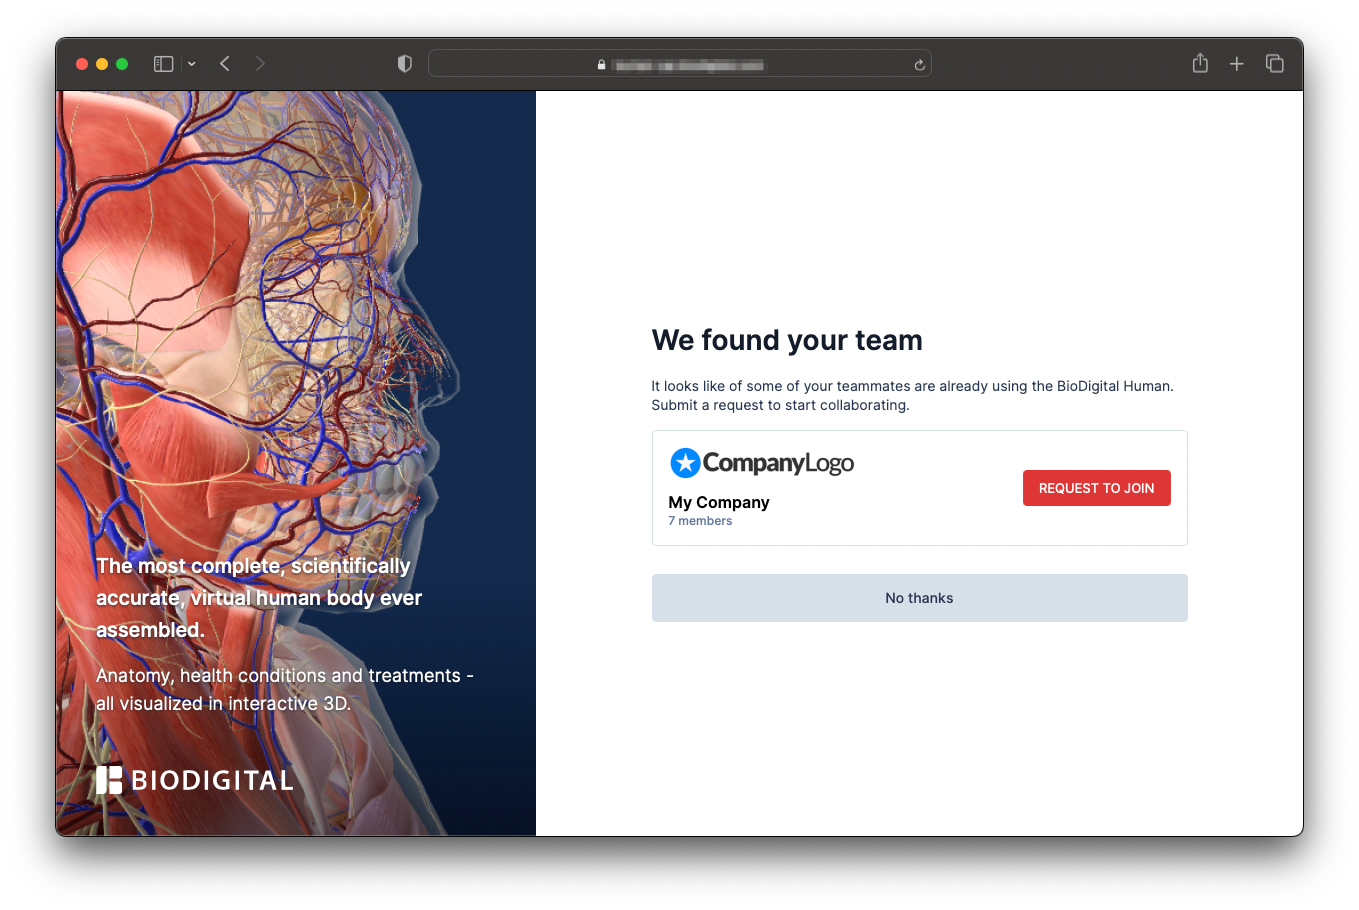Enter full screen with green button
Image resolution: width=1359 pixels, height=910 pixels.
[122, 64]
